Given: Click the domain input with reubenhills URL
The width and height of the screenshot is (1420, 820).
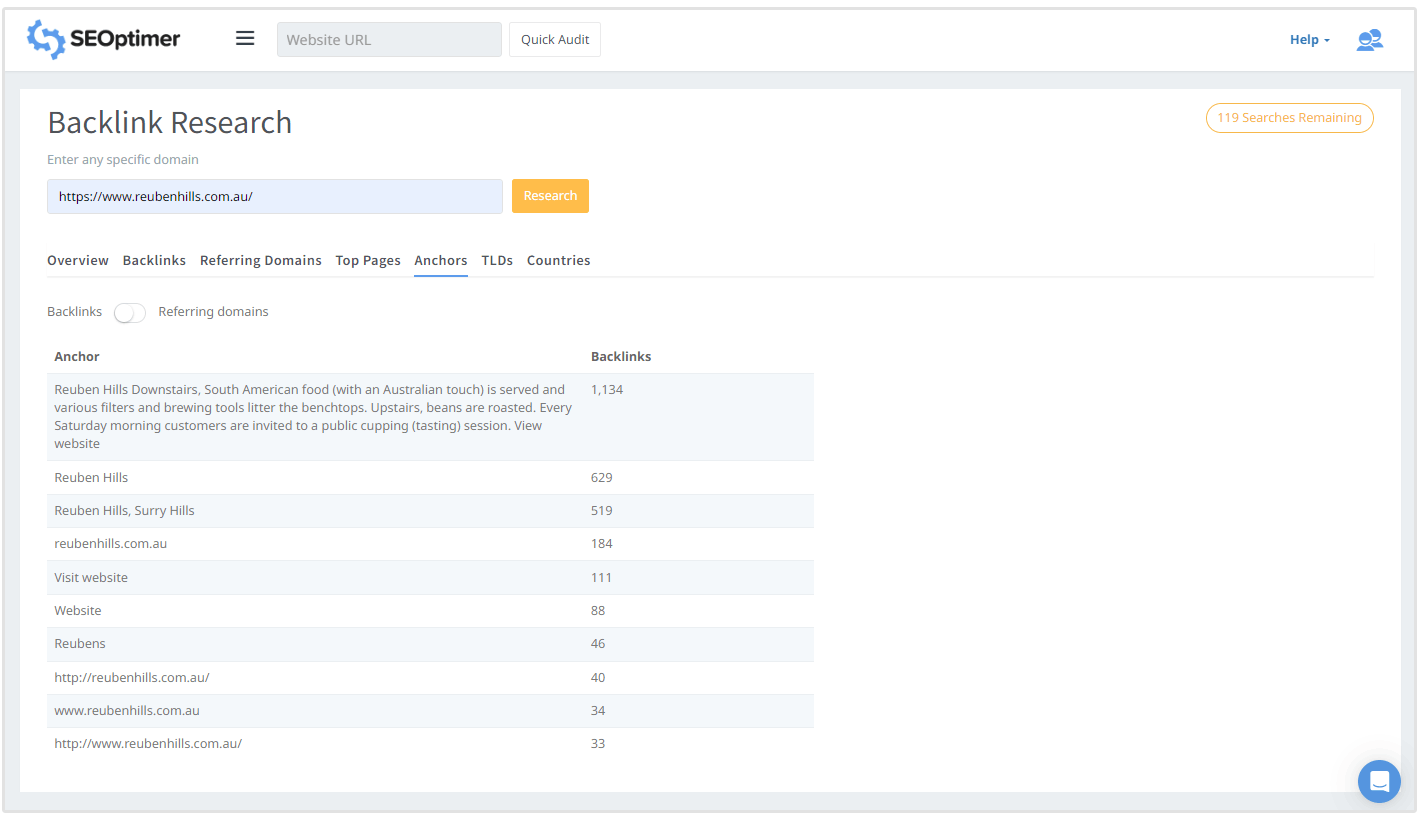Looking at the screenshot, I should point(274,197).
